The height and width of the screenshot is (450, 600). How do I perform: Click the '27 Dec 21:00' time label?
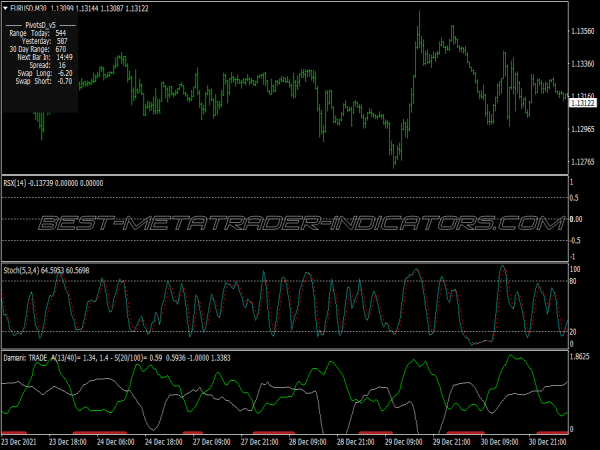(260, 442)
